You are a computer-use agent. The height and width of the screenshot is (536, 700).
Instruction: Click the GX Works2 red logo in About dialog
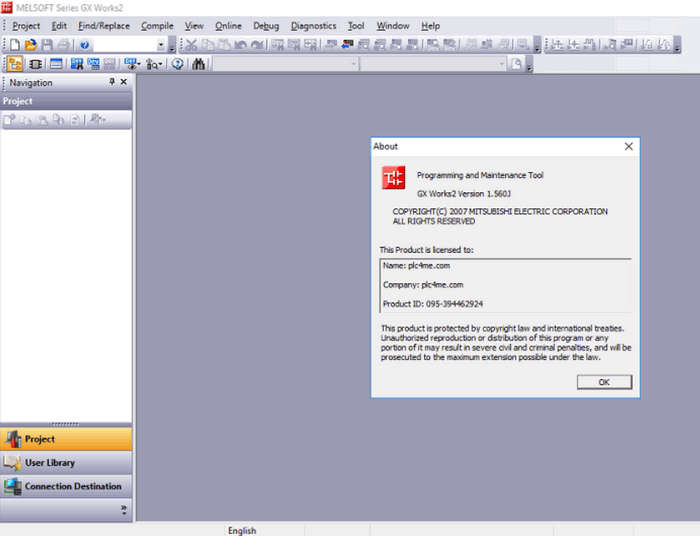tap(393, 178)
